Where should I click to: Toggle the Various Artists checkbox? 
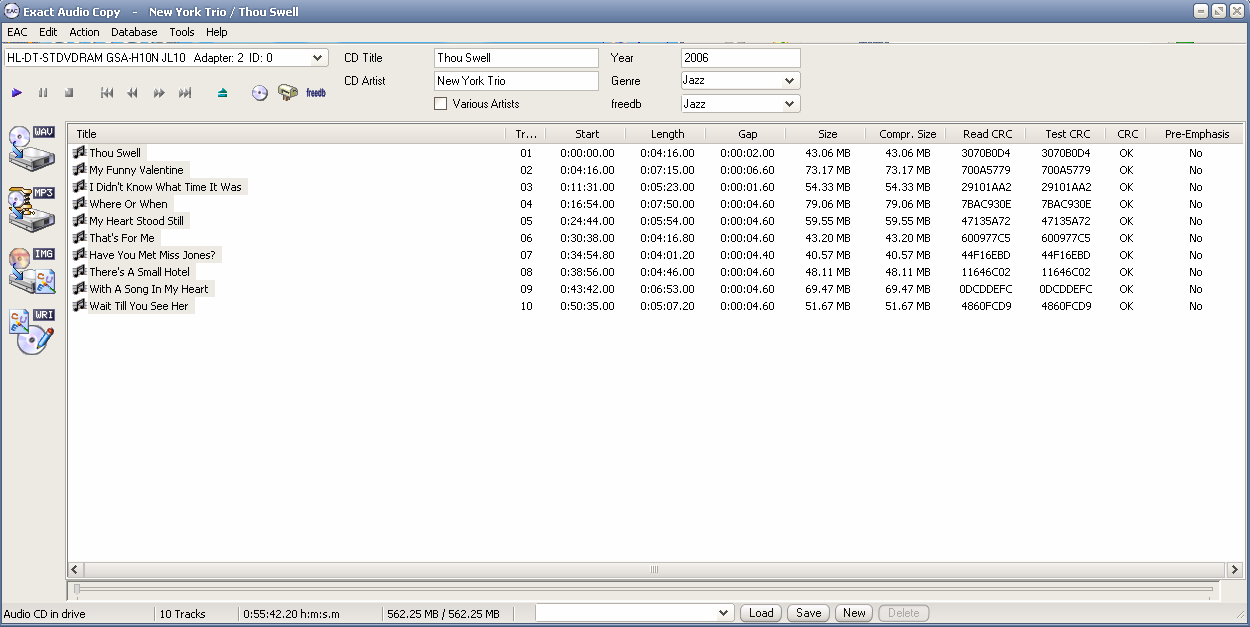point(441,104)
